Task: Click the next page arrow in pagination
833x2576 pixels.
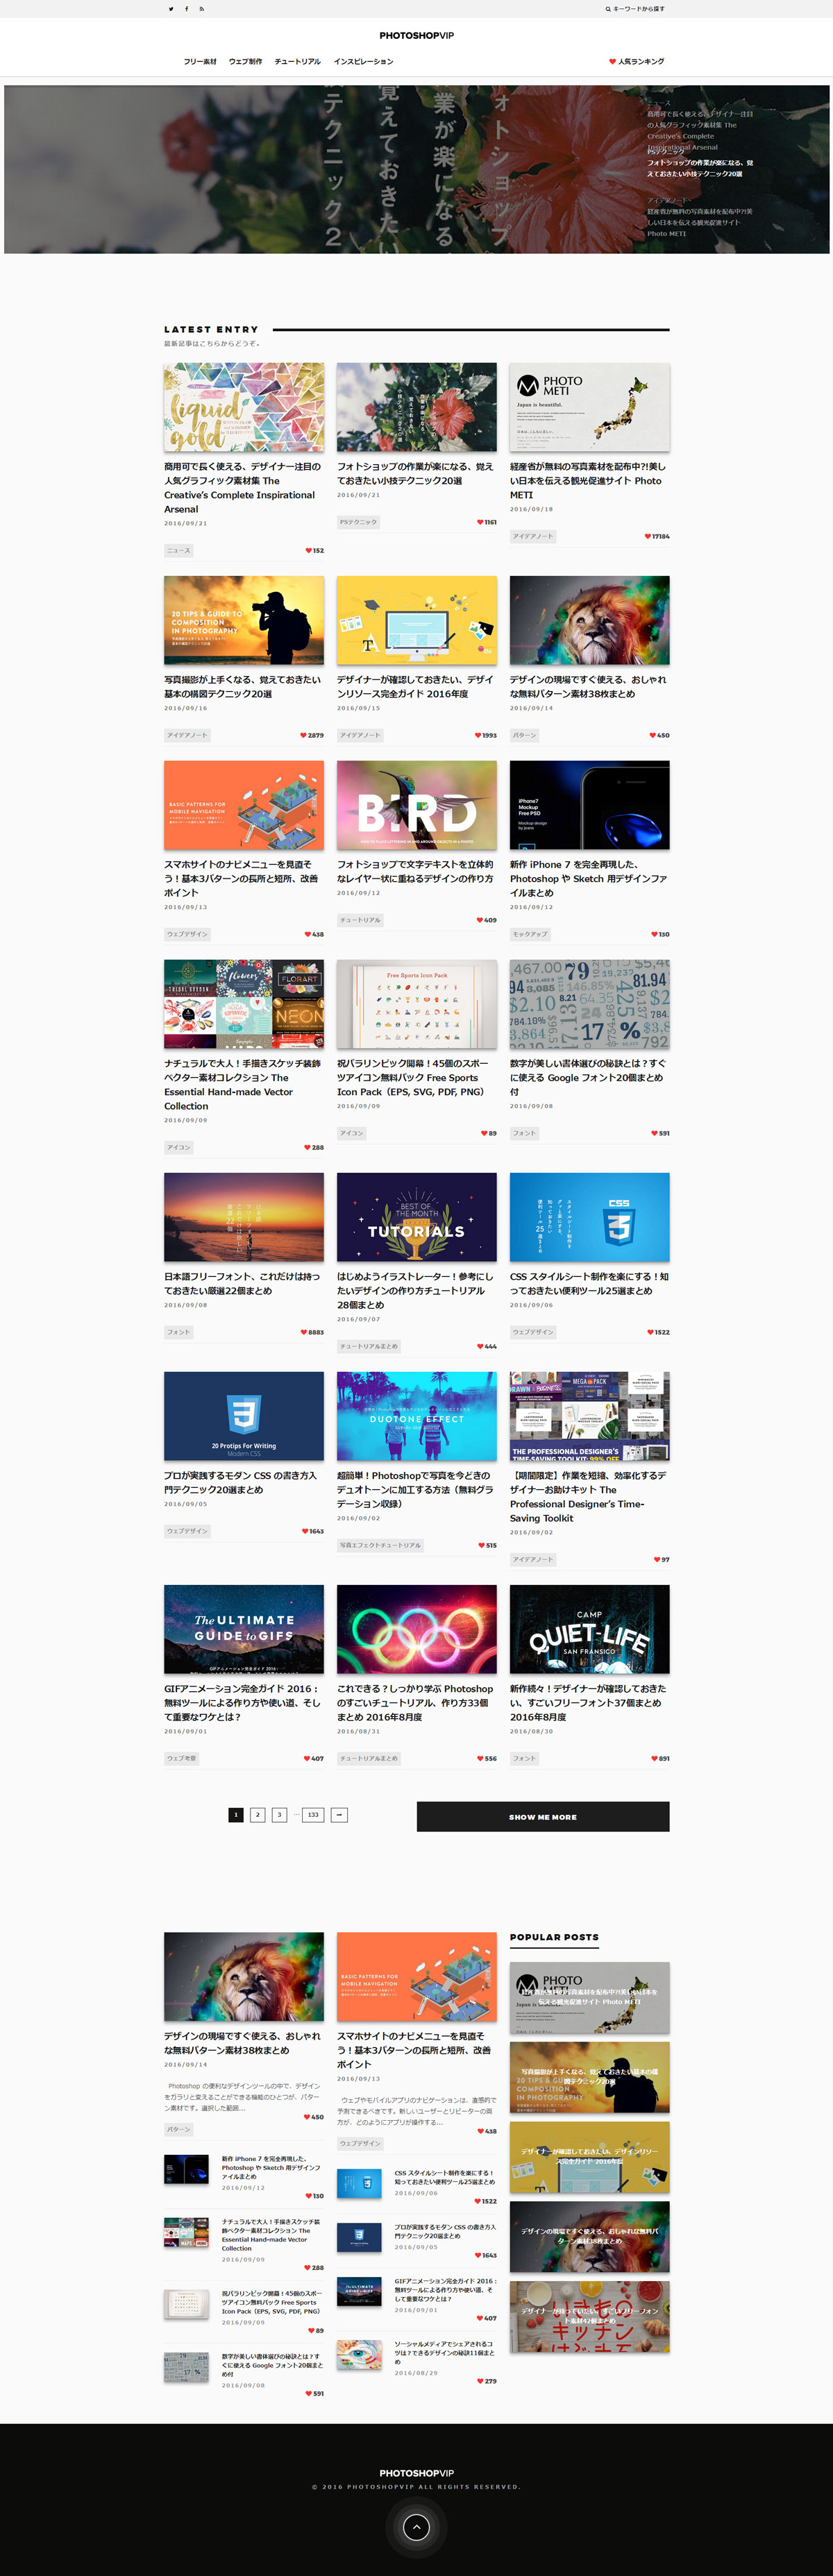Action: 340,1815
